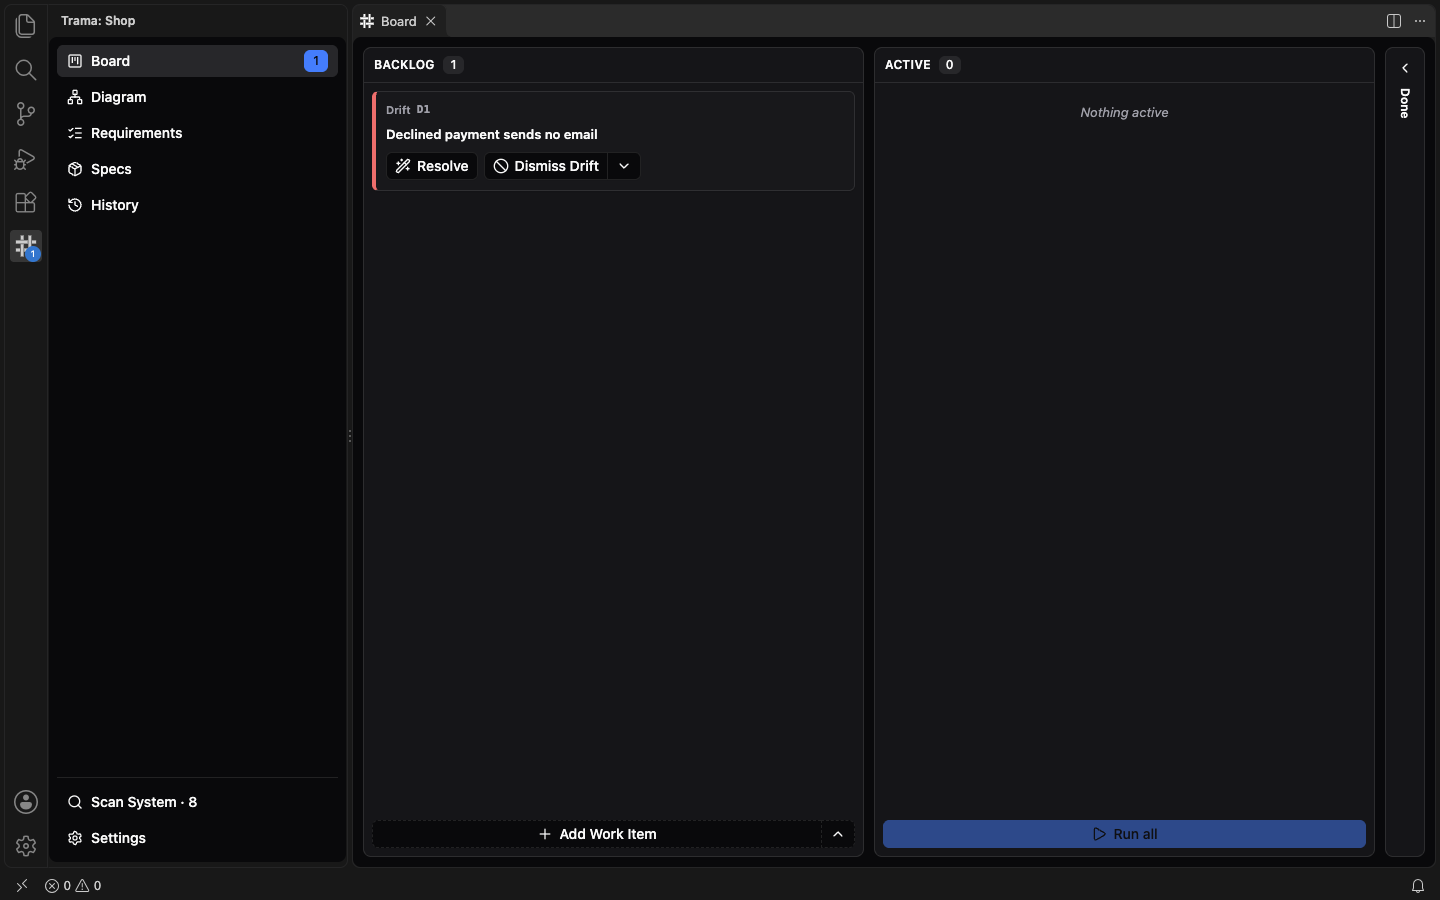
Task: Close the Board tab
Action: 431,21
